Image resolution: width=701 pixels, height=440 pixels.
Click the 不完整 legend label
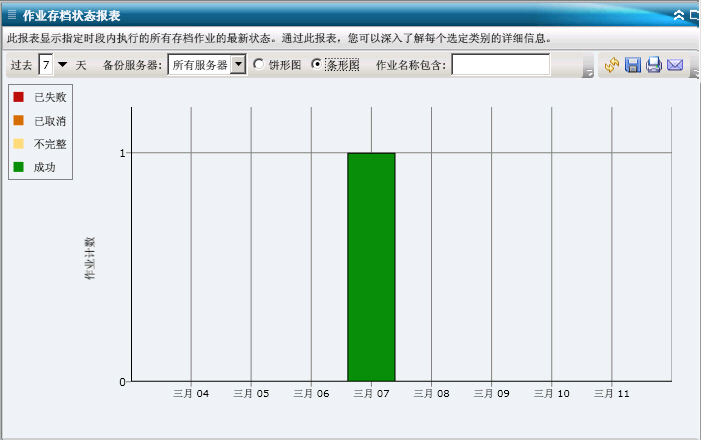point(50,144)
